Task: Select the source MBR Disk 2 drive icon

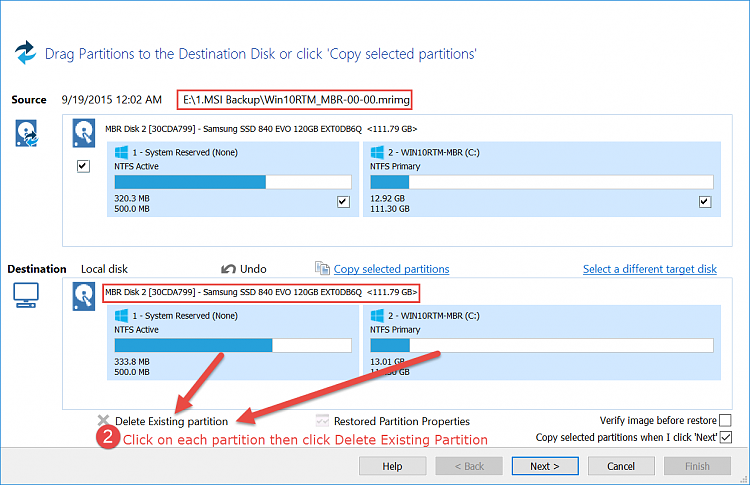Action: tap(84, 133)
